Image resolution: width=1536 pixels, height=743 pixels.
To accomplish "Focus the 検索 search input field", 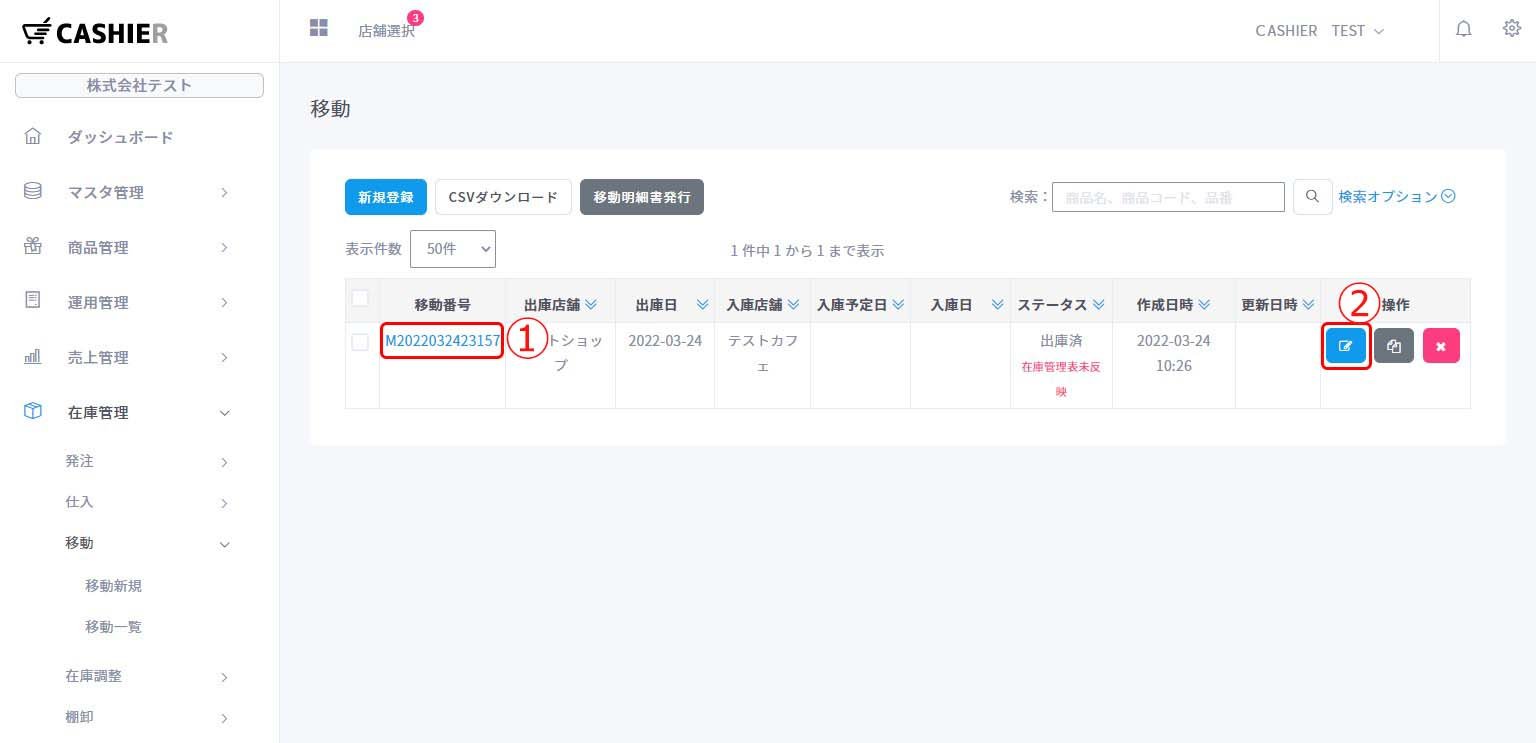I will click(x=1168, y=197).
